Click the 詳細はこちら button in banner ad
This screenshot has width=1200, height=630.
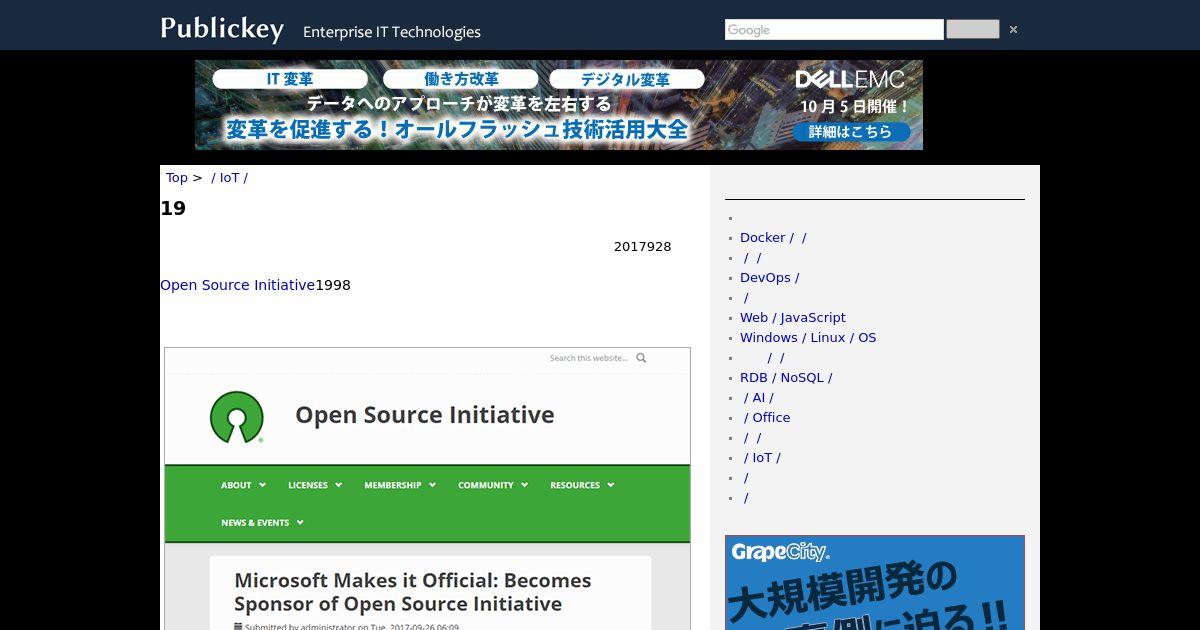(x=851, y=131)
